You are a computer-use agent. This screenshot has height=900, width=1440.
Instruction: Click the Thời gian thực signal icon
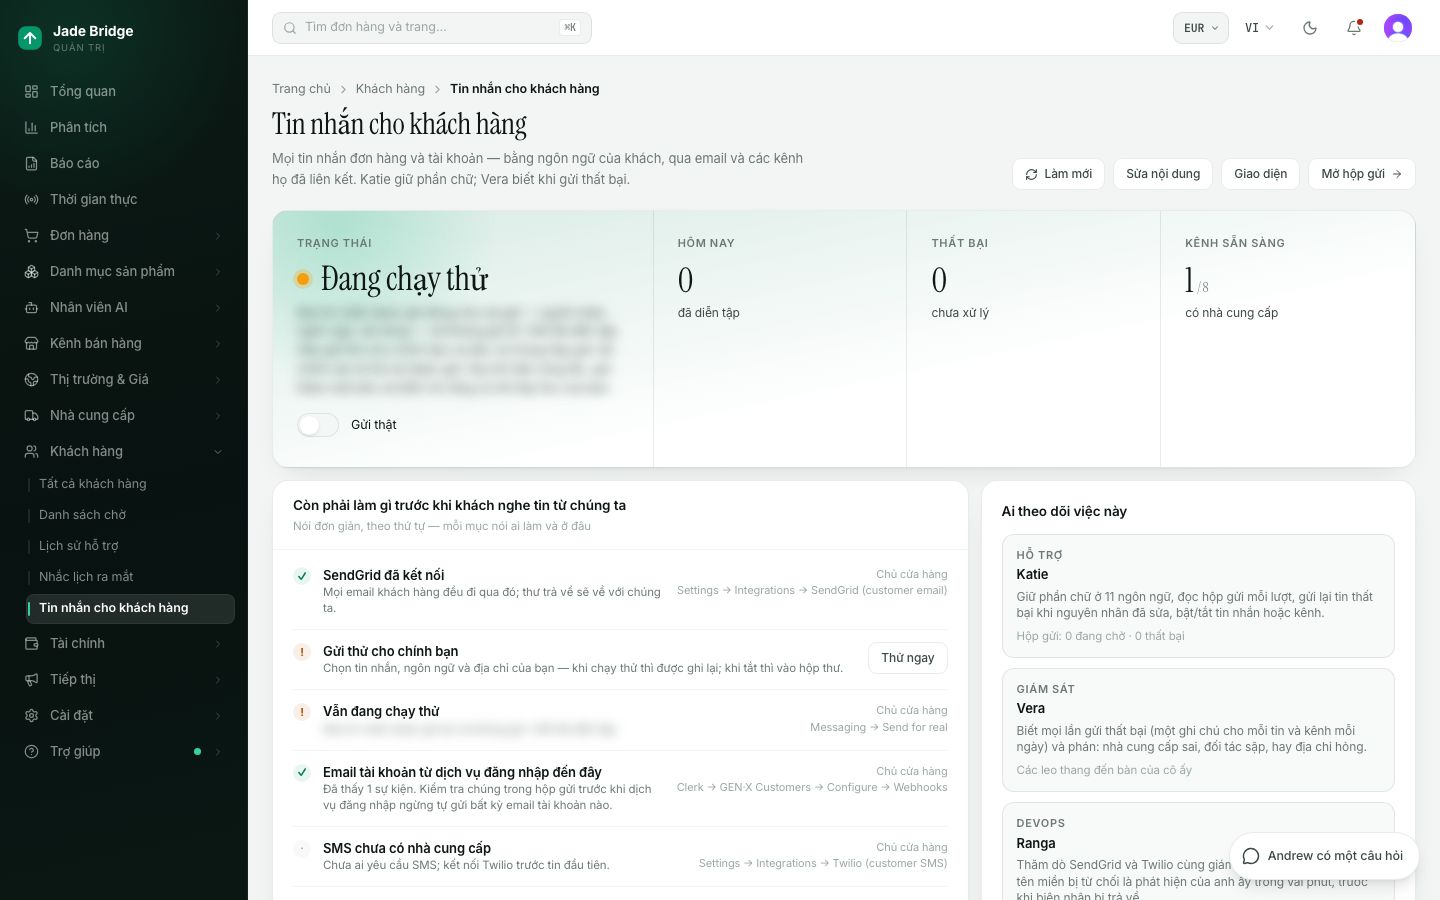[x=31, y=199]
